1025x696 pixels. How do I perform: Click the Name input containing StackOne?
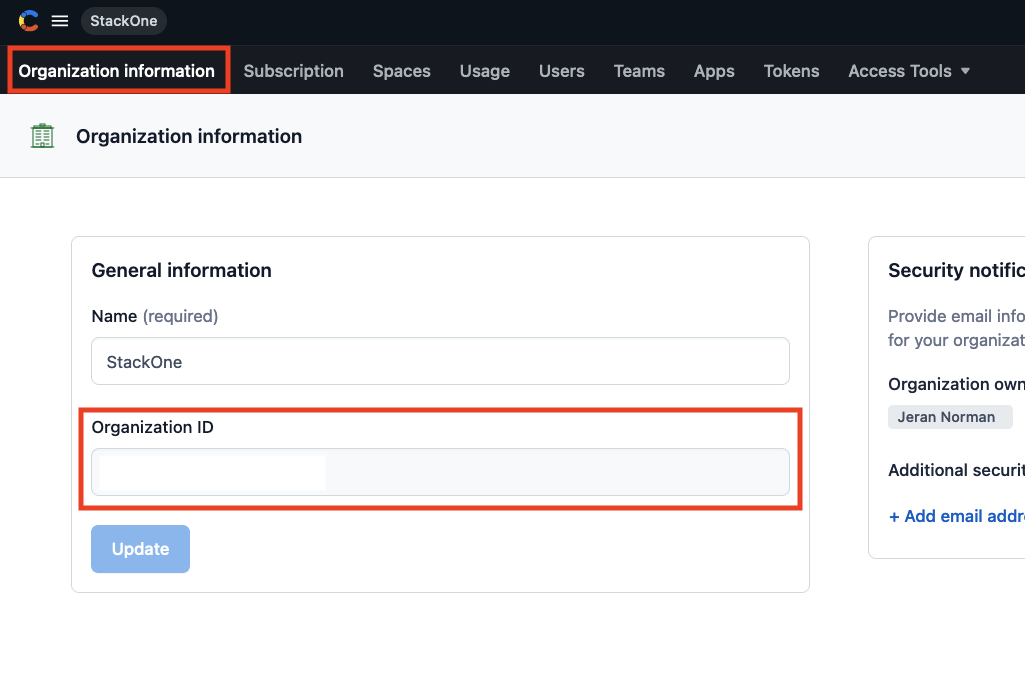tap(440, 361)
